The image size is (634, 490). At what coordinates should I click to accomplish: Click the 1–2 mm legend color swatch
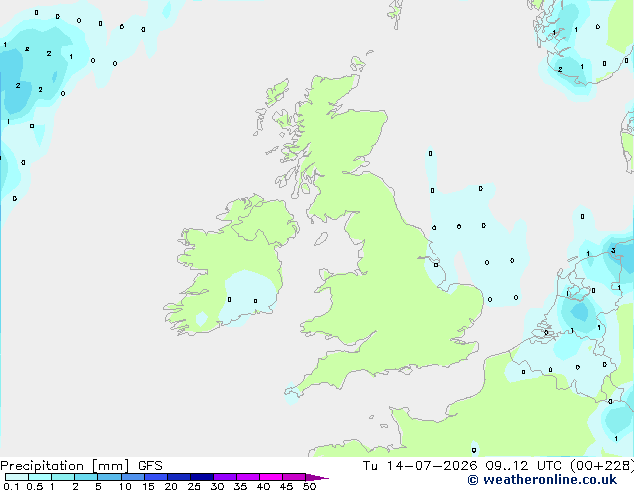63,477
